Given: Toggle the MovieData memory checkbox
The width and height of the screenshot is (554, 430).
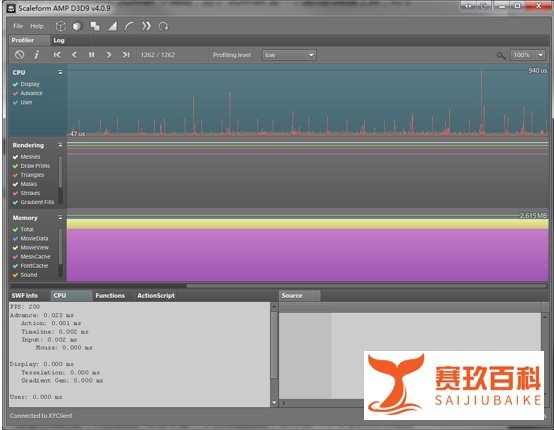Looking at the screenshot, I should click(15, 238).
